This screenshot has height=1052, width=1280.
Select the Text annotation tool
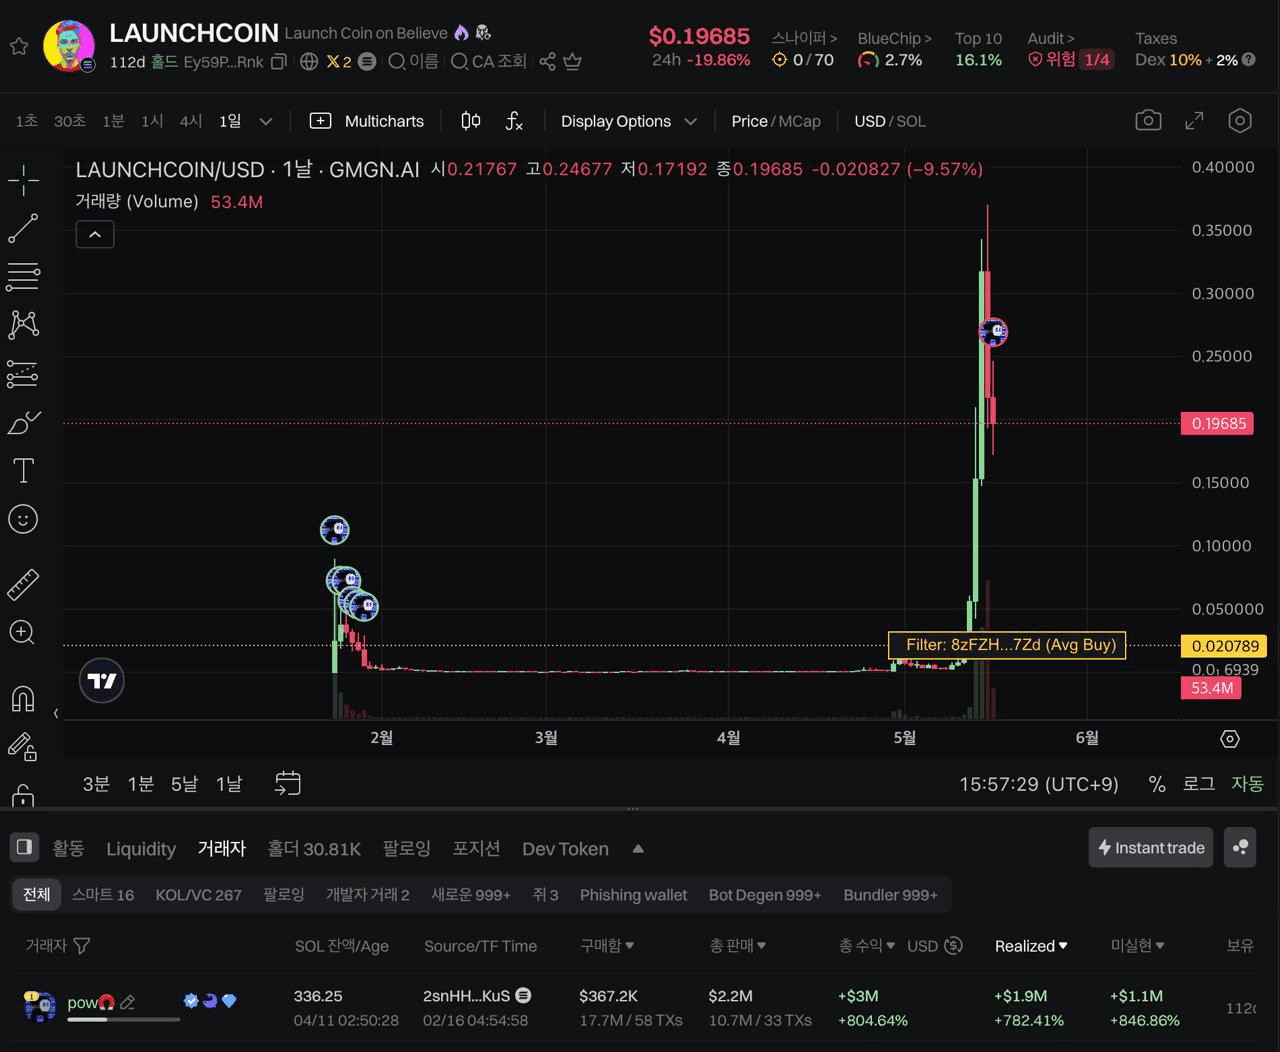(x=23, y=470)
